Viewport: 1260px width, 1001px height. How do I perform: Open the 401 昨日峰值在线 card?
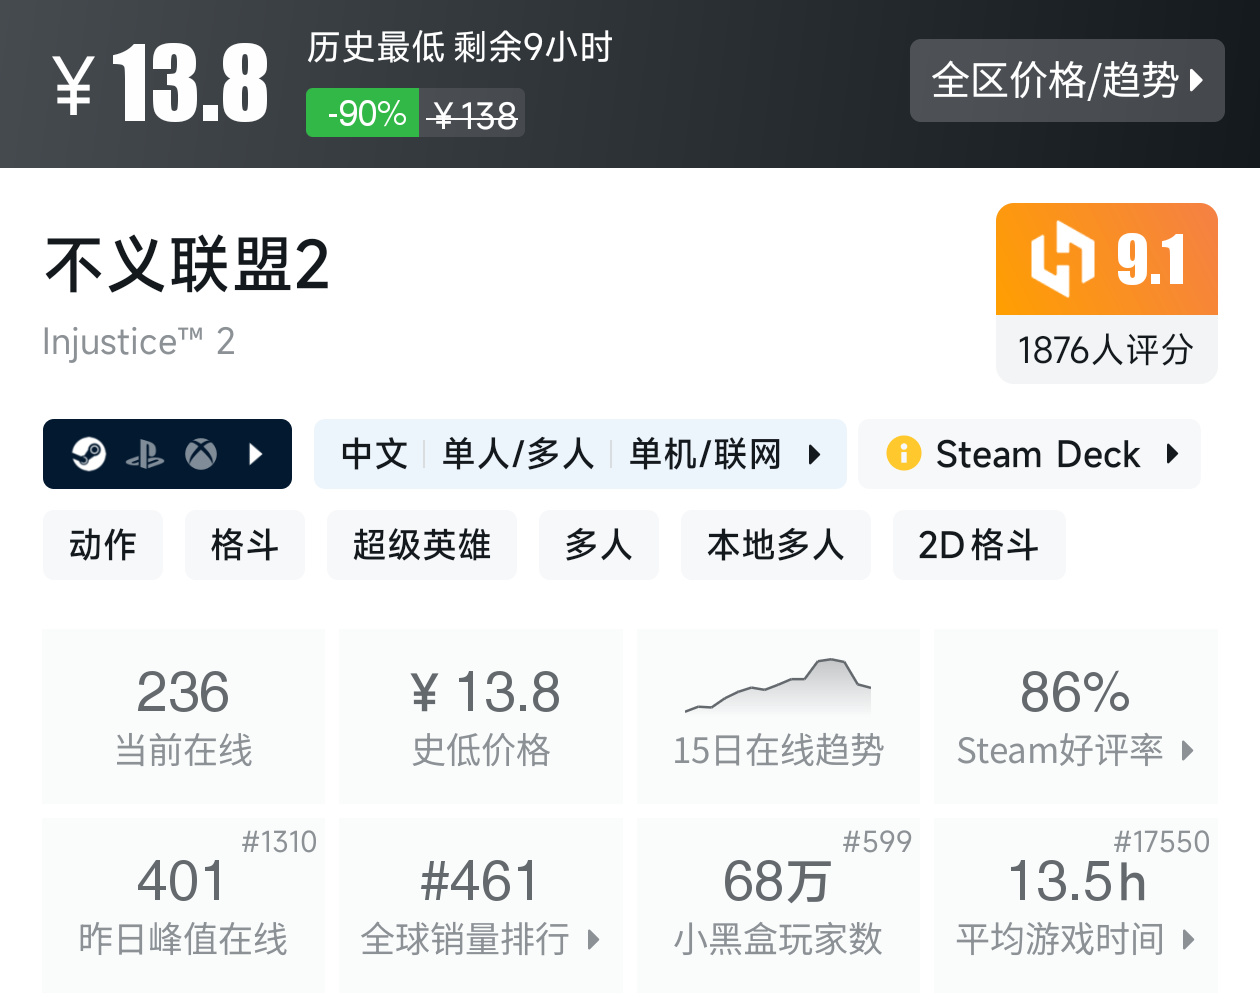184,905
